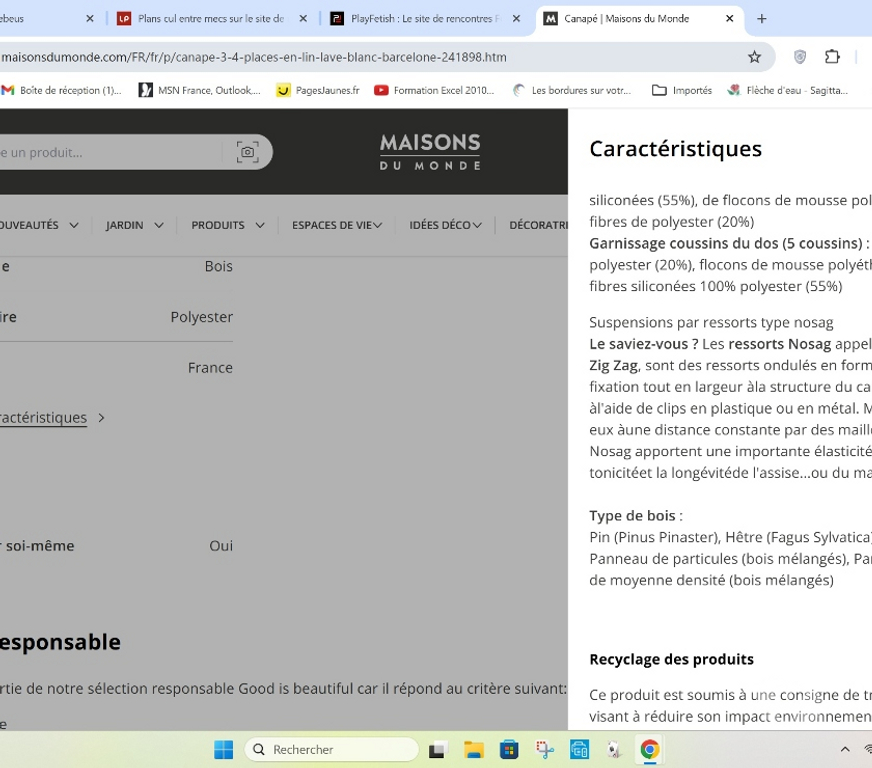Open the IDÉES DÉCO dropdown menu
872x768 pixels.
pyautogui.click(x=445, y=225)
